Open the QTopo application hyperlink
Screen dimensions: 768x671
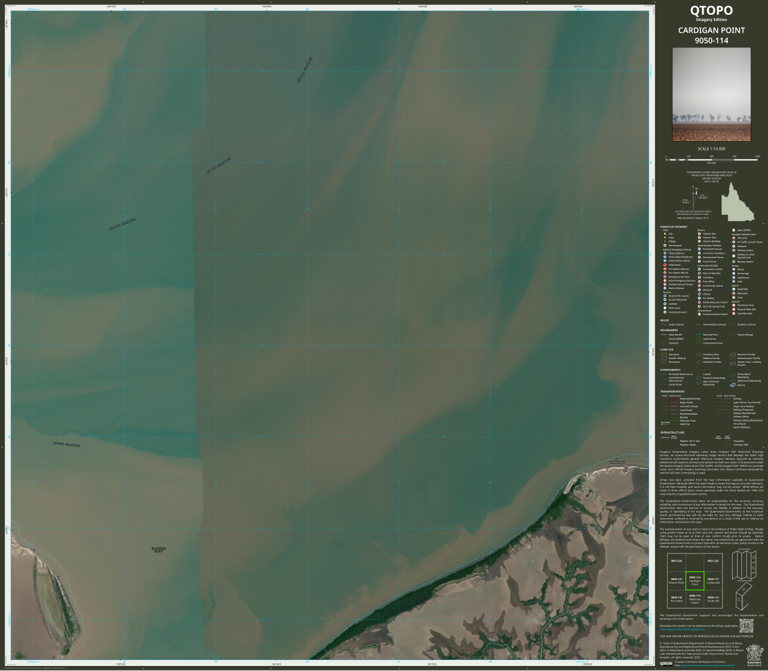(x=682, y=629)
